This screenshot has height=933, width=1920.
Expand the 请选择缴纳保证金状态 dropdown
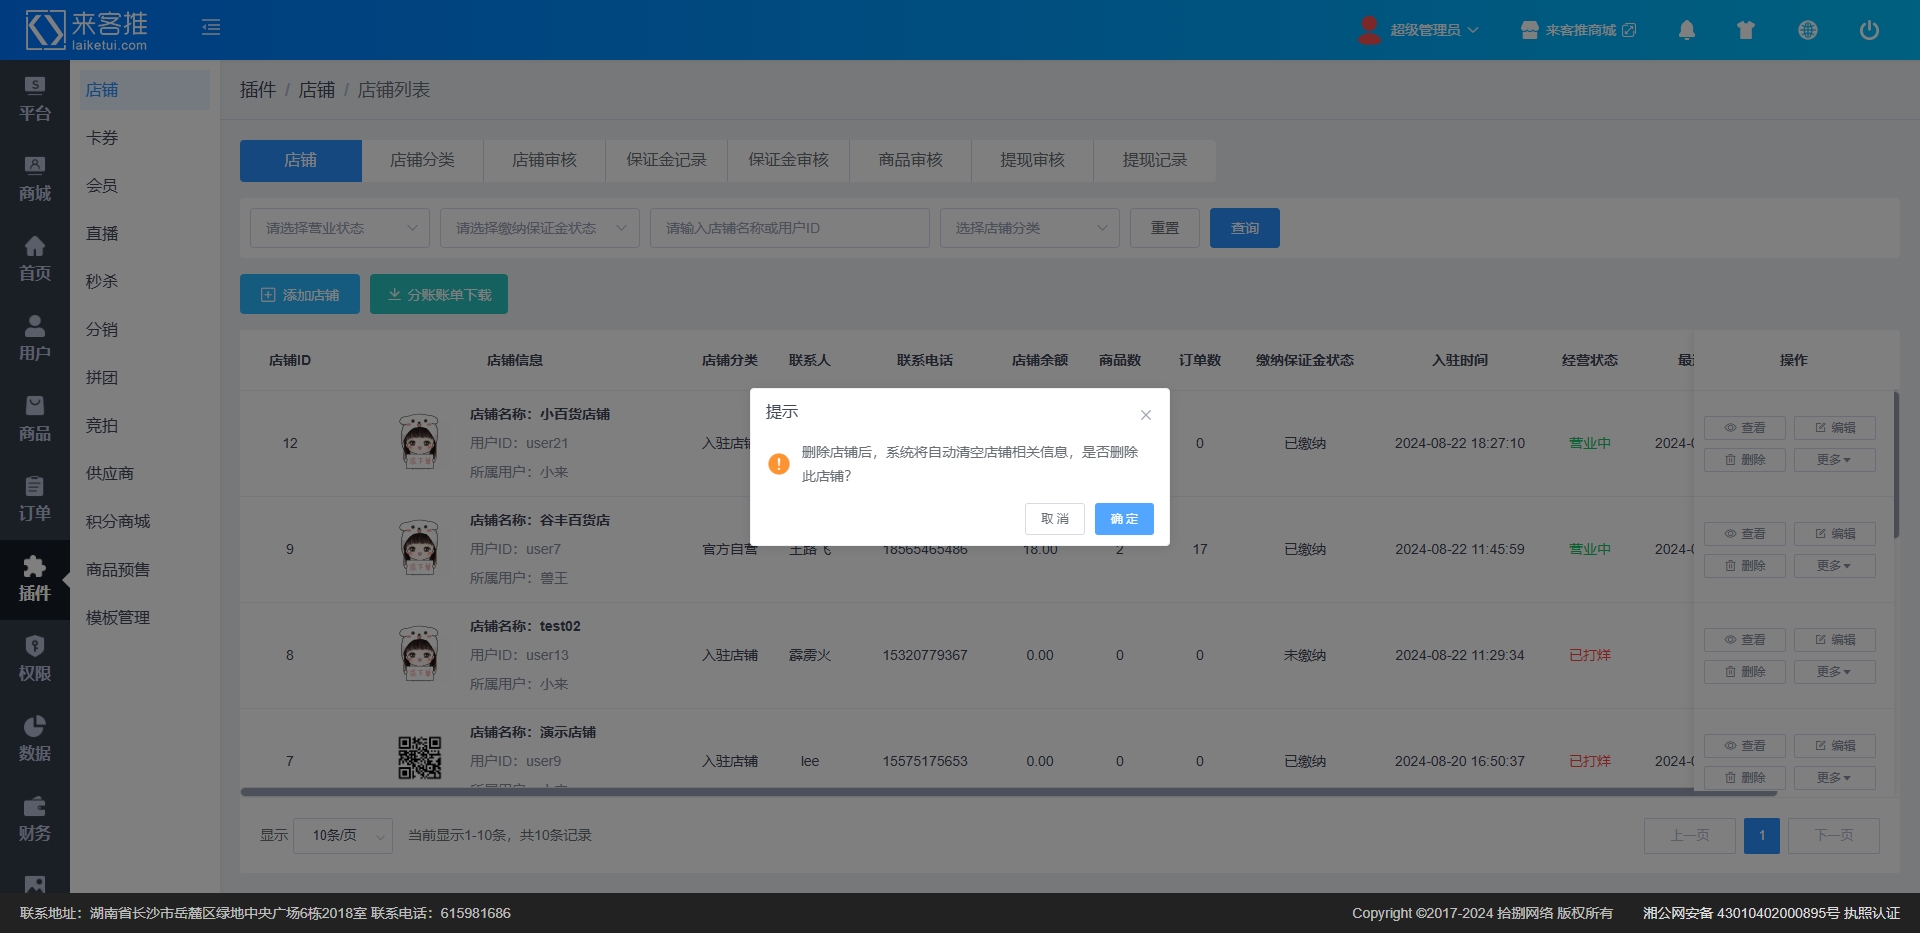click(x=539, y=228)
